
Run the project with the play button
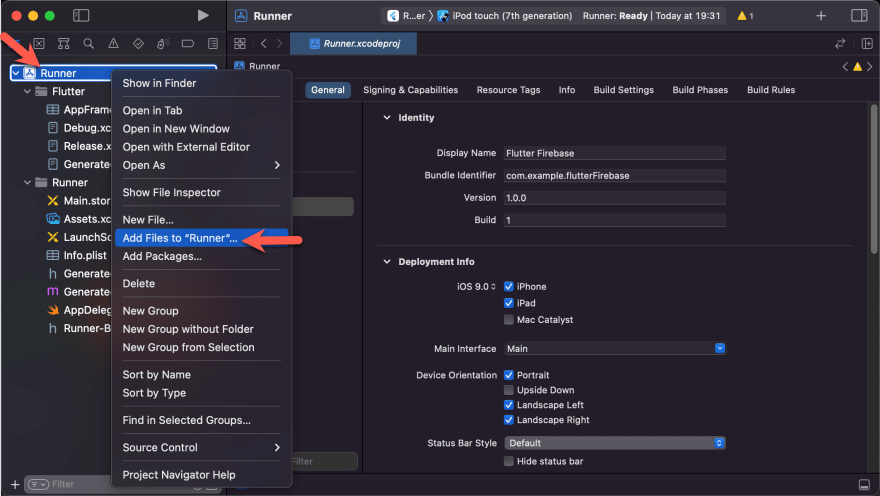203,15
